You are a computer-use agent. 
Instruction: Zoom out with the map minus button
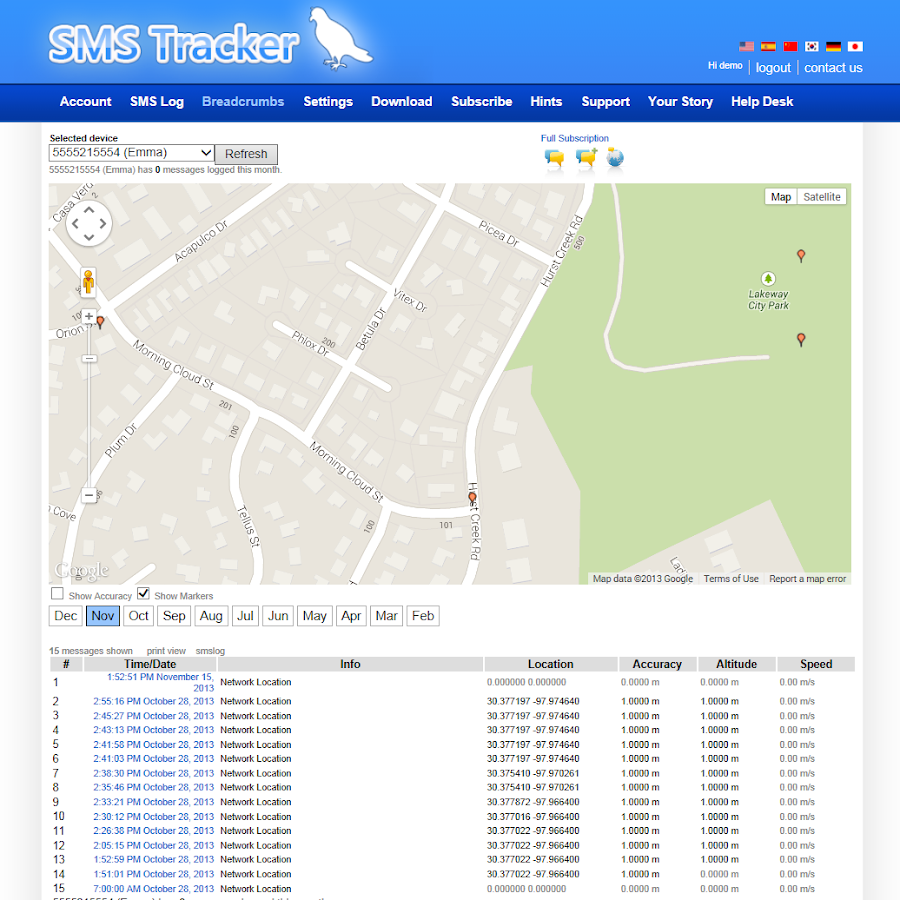(x=89, y=495)
